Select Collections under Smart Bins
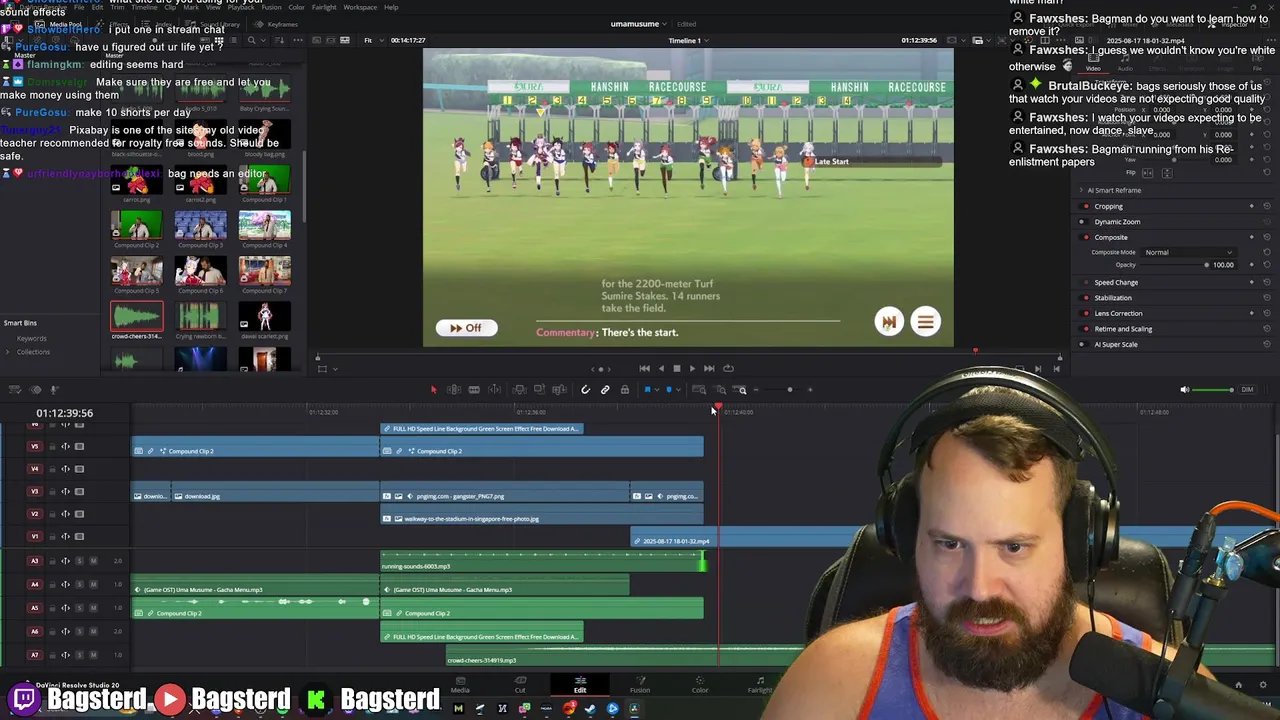 click(x=33, y=352)
